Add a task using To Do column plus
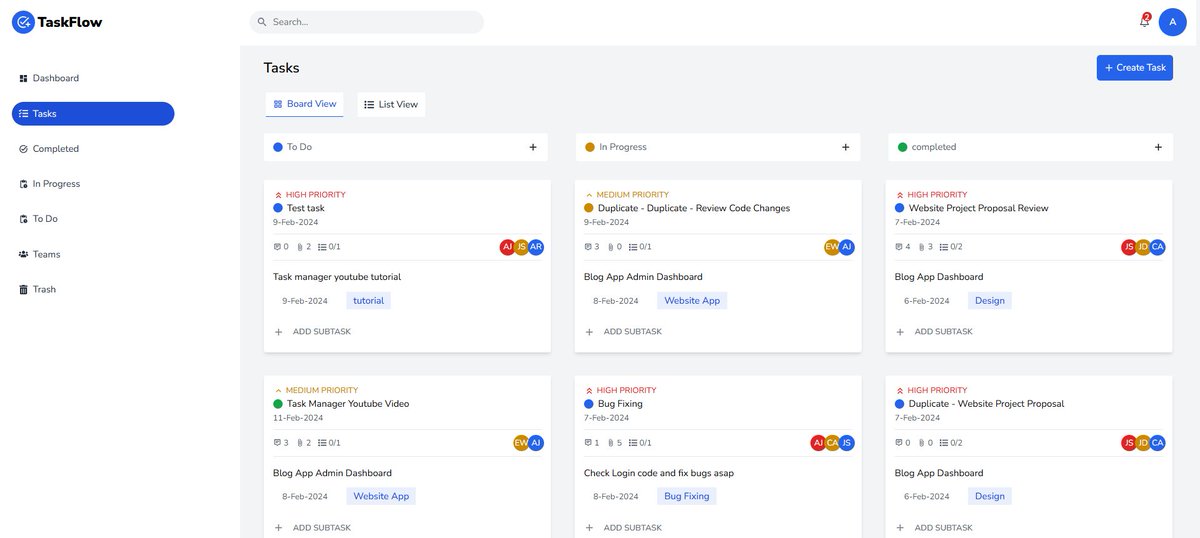The height and width of the screenshot is (538, 1200). (x=533, y=147)
